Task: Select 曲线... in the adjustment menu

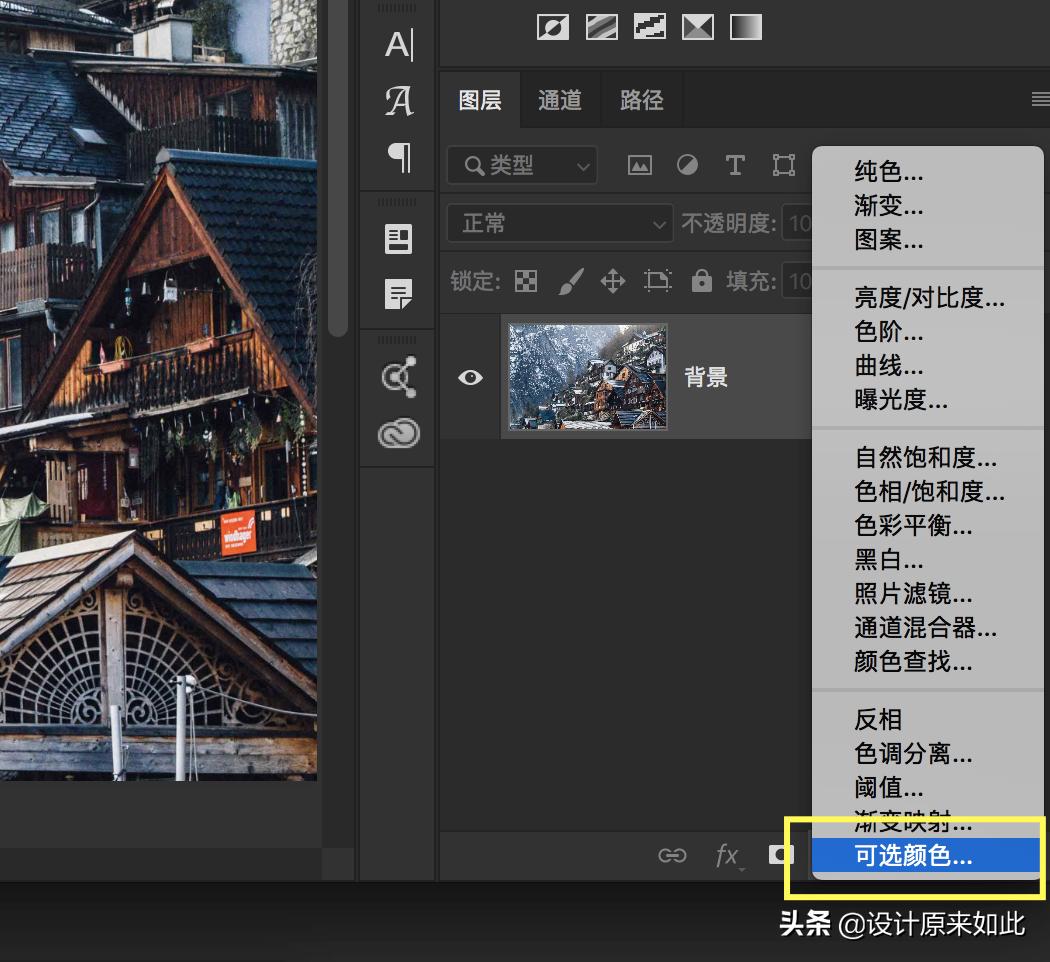Action: [x=889, y=366]
